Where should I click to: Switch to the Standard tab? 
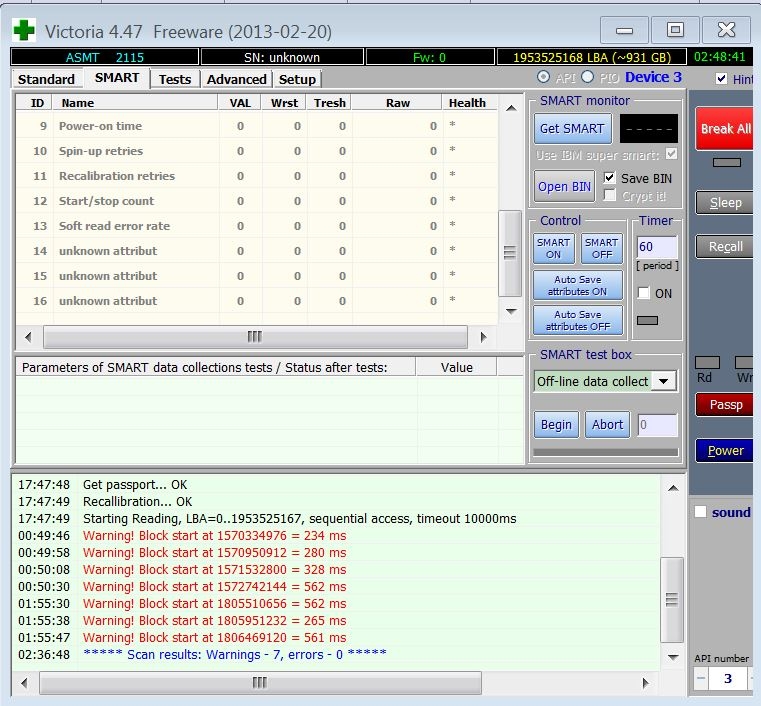[46, 79]
